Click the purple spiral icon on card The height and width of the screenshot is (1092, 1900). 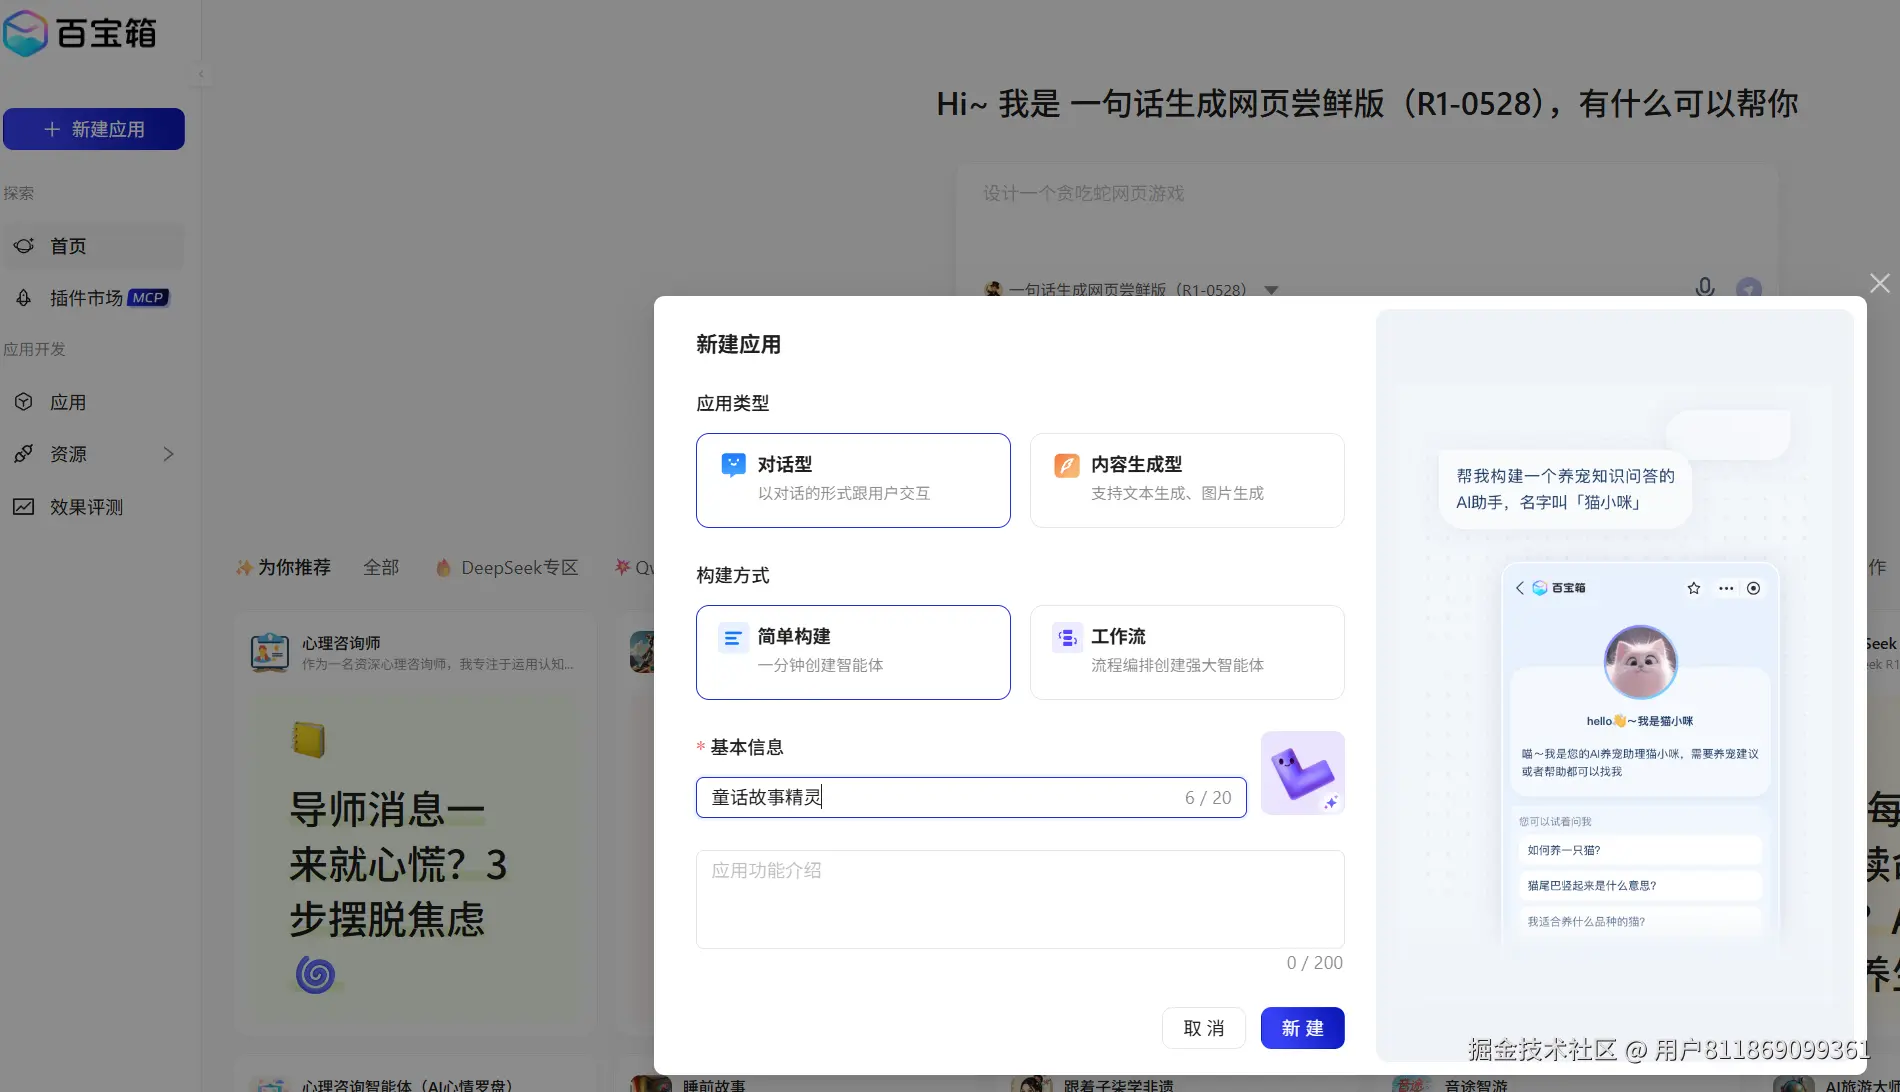tap(315, 974)
